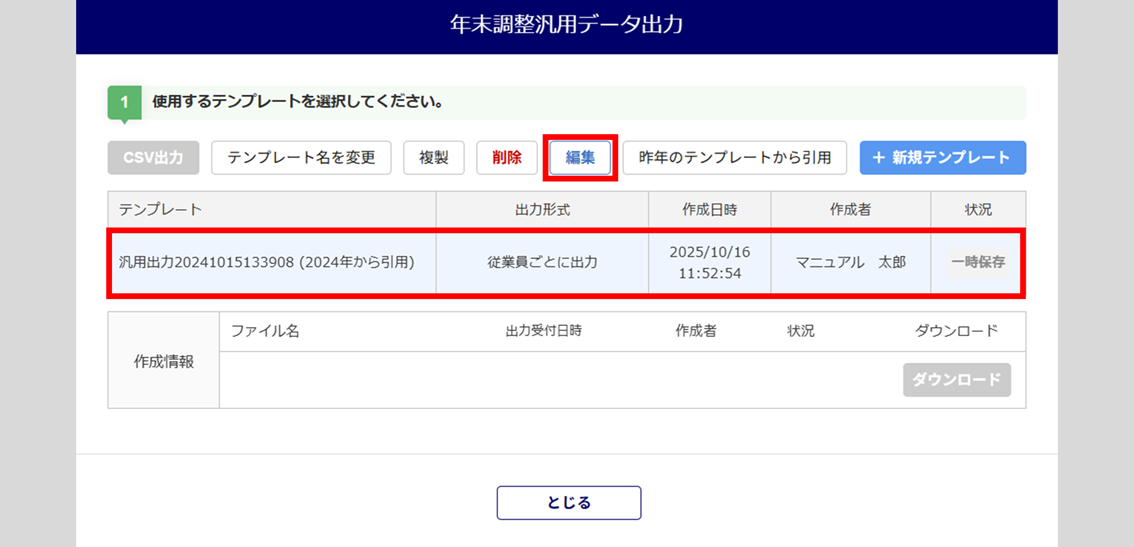Close the dialog with とじる
This screenshot has height=547, width=1134.
pos(568,503)
